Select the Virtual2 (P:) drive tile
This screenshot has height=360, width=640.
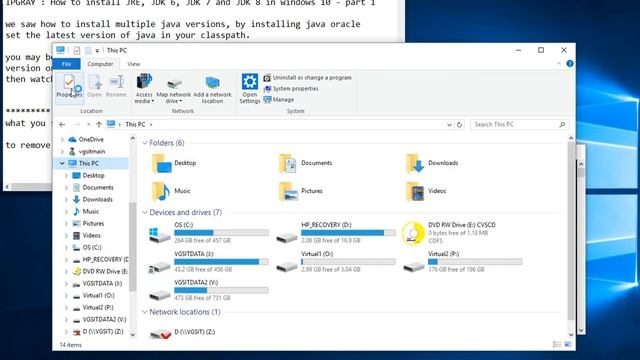tap(462, 262)
